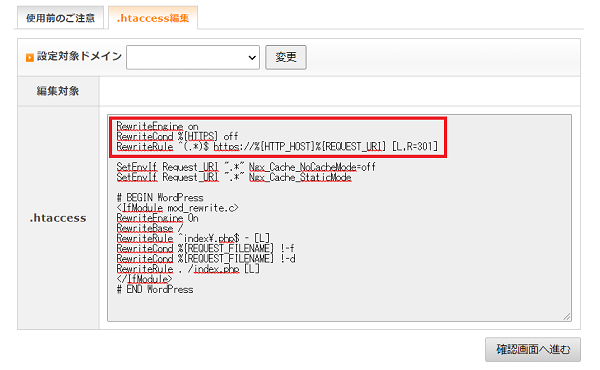600x370 pixels.
Task: Click the textarea resize handle corner
Action: [x=567, y=316]
